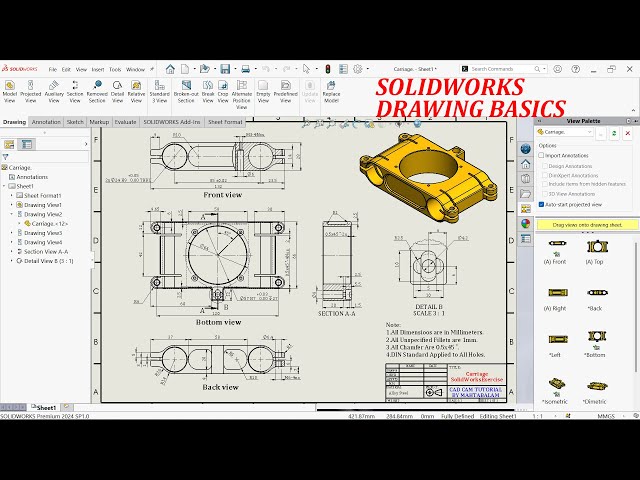
Task: Collapse the Drawing View2 node
Action: 12,214
